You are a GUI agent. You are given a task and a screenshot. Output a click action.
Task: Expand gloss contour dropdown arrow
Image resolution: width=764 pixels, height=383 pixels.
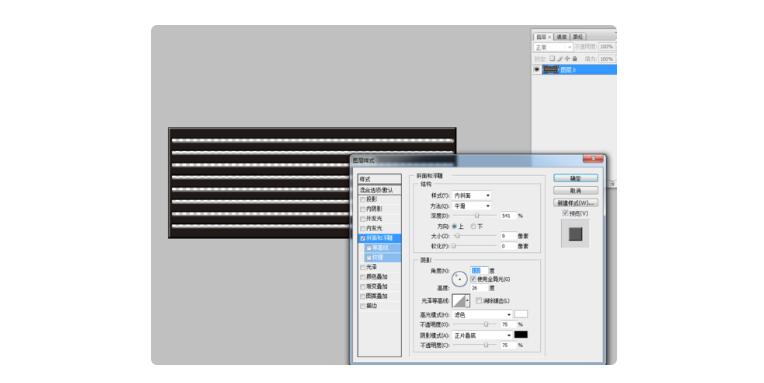468,301
